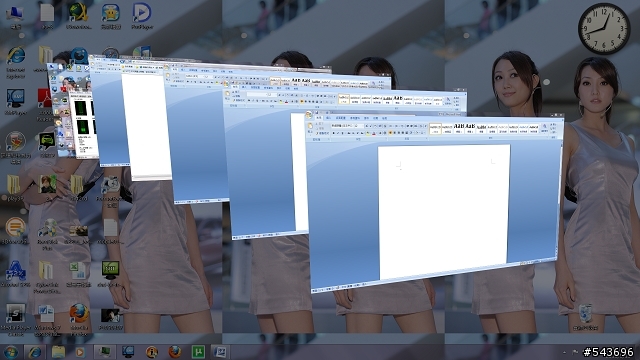
Task: Launch the yellow star game shortcut
Action: point(111,16)
